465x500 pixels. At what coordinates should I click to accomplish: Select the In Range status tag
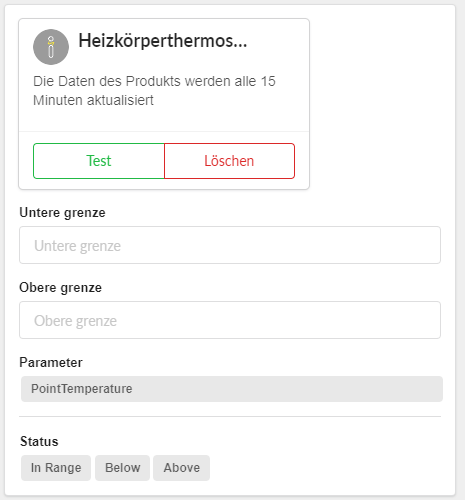click(56, 468)
